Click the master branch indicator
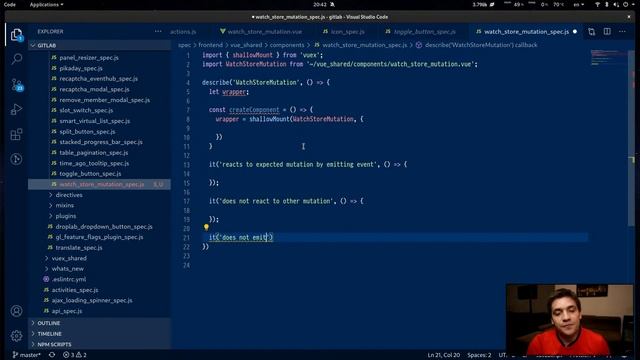The height and width of the screenshot is (360, 640). [x=27, y=355]
